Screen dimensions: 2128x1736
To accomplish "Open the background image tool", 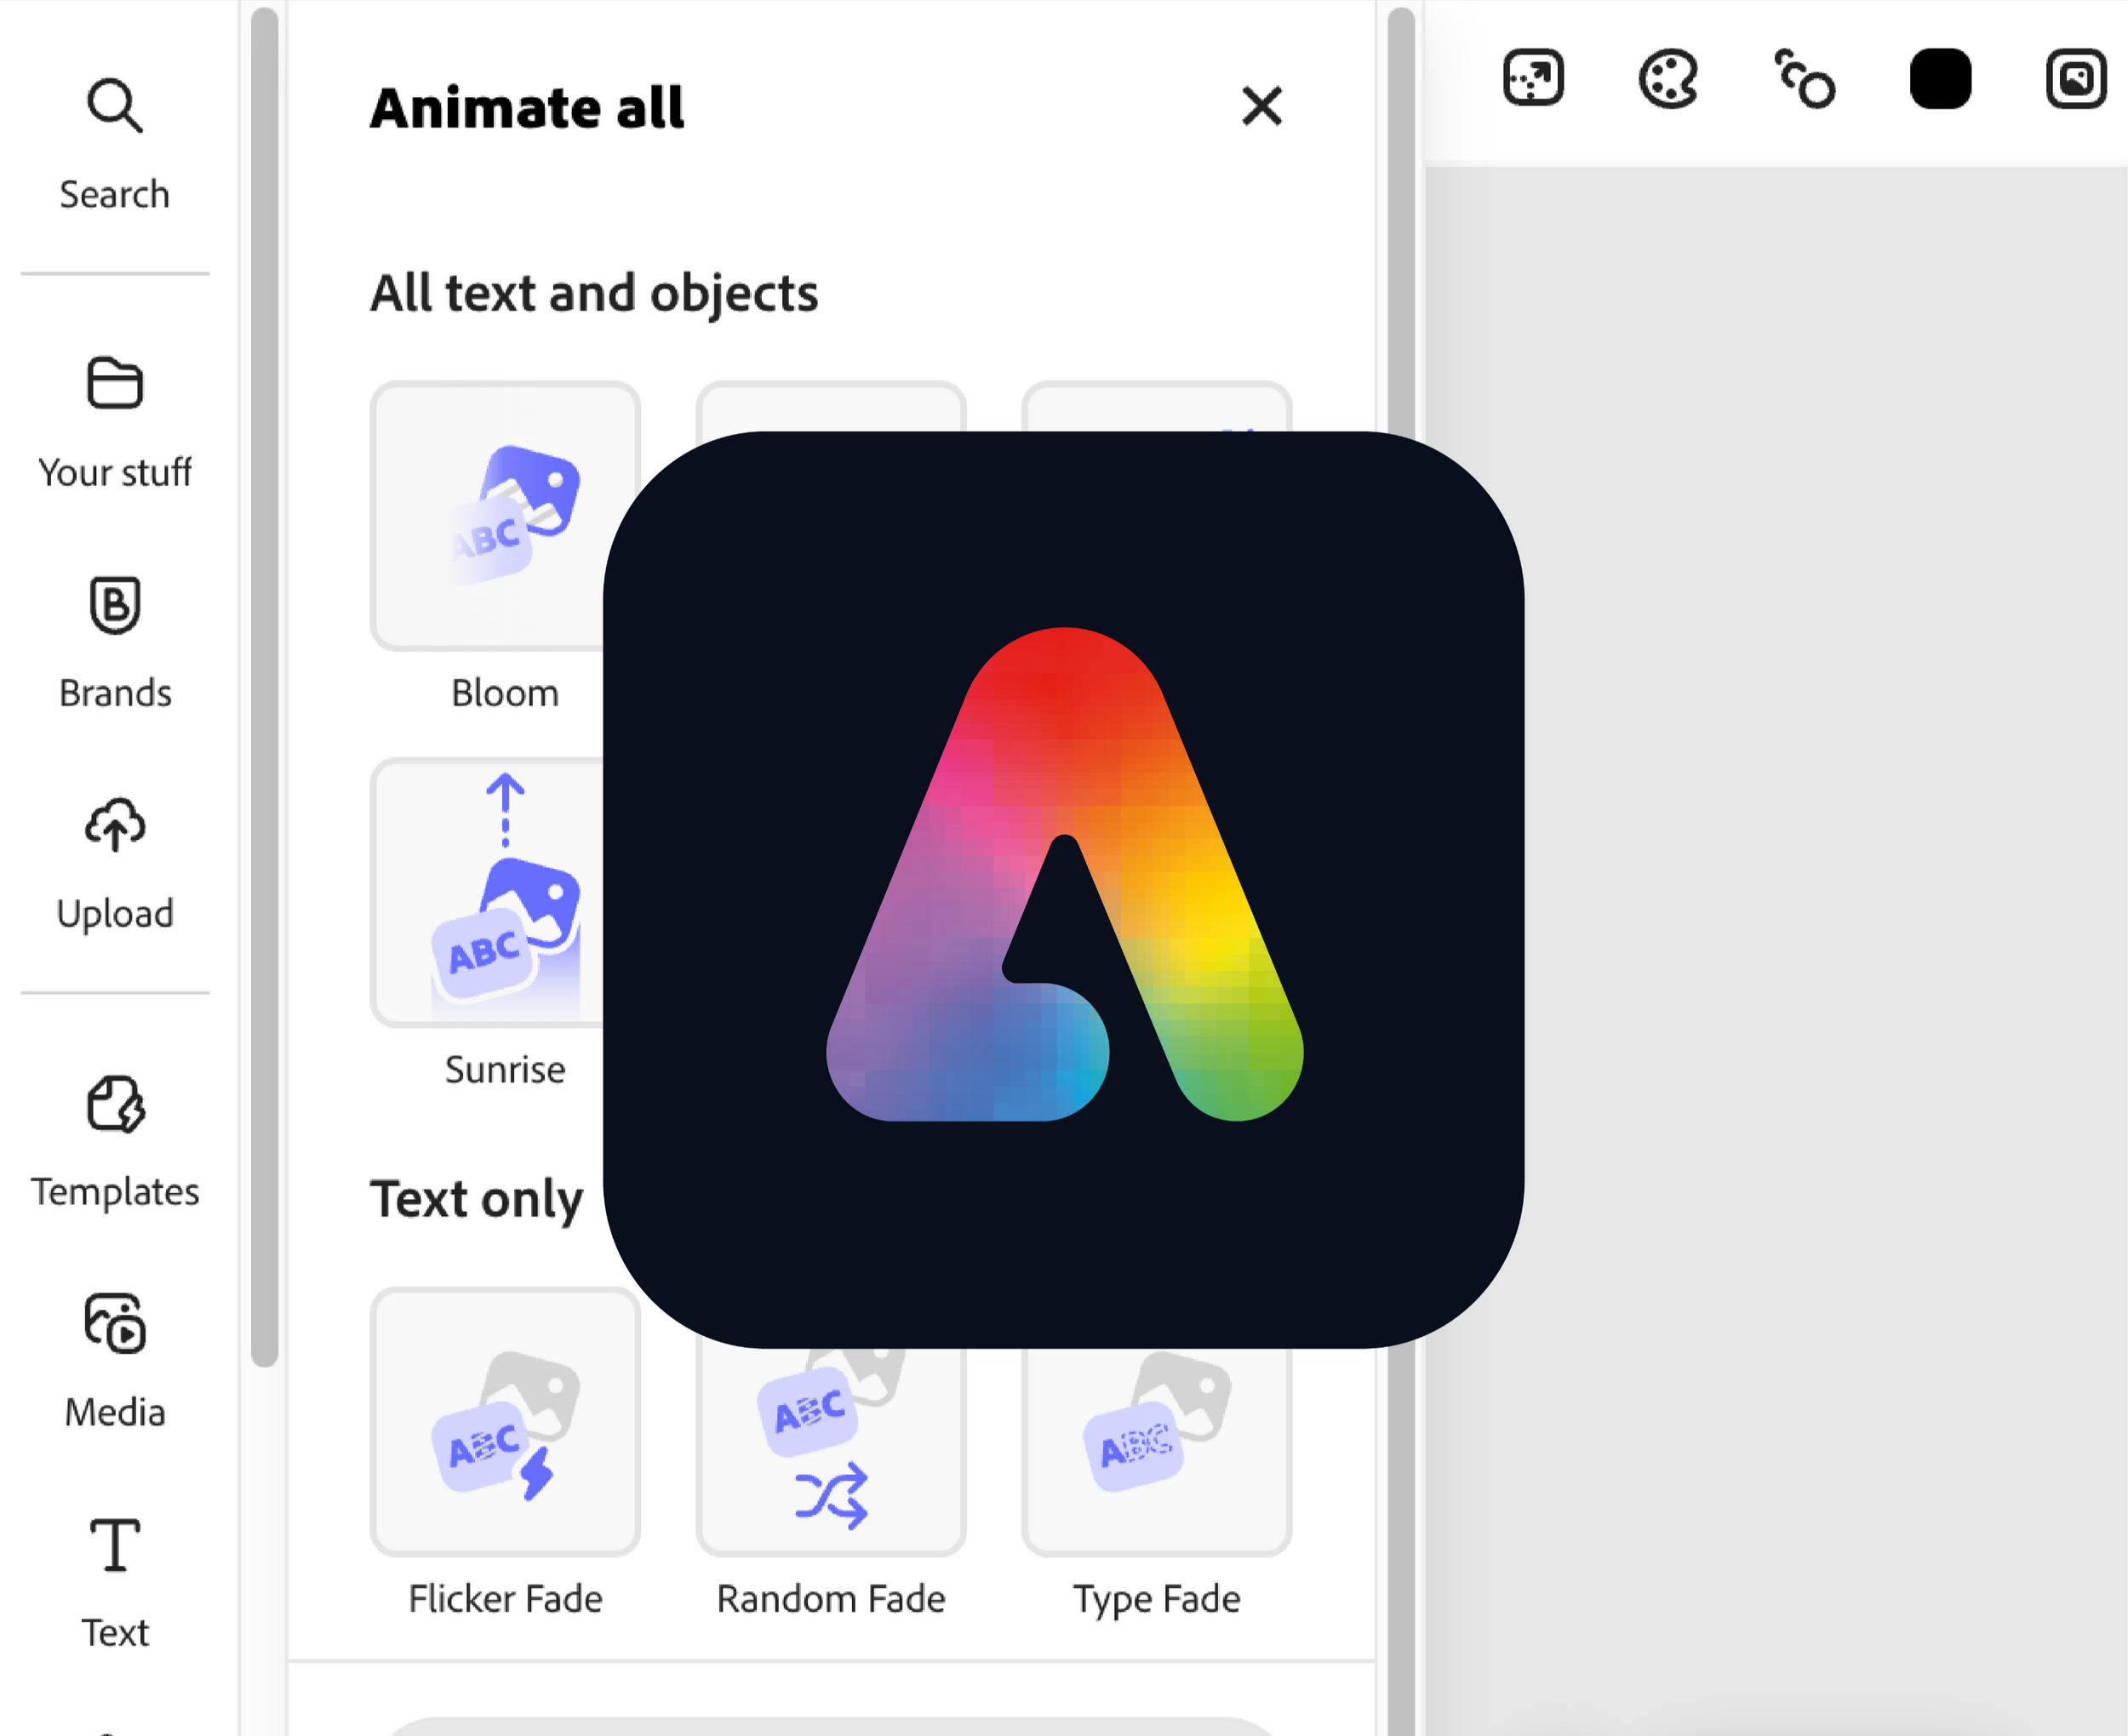I will pyautogui.click(x=2074, y=77).
